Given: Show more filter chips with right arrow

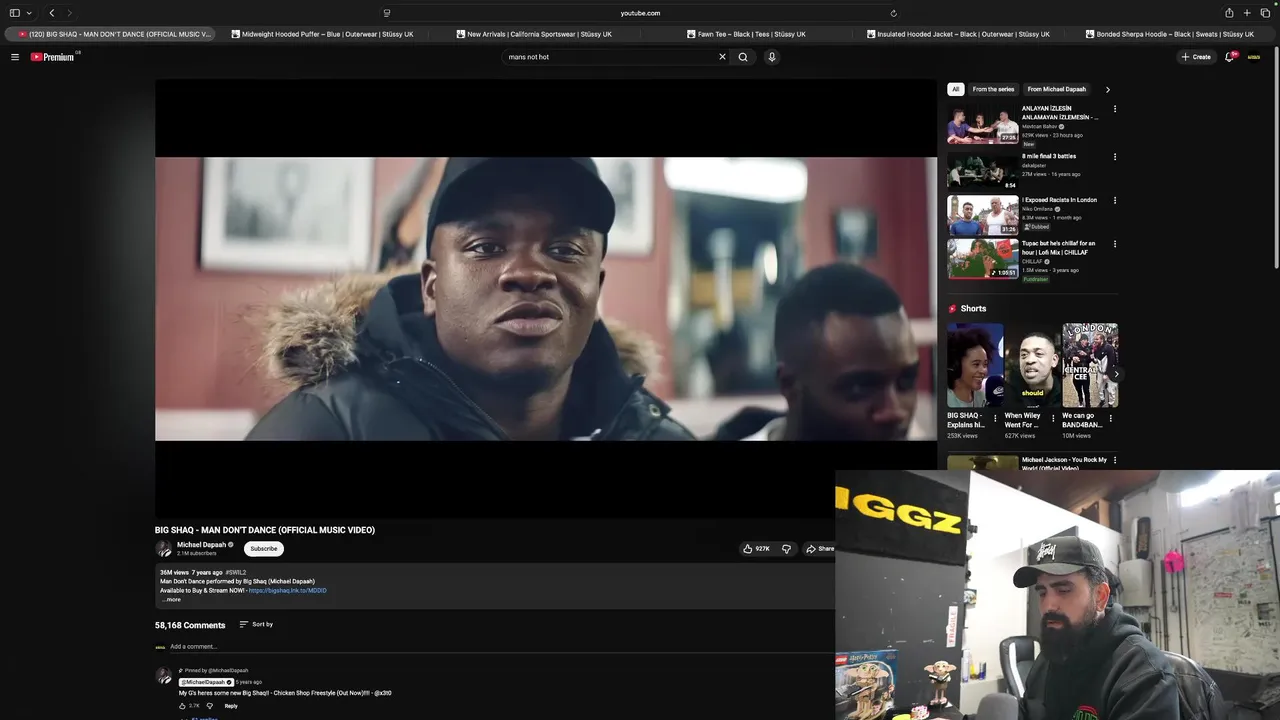Looking at the screenshot, I should click(x=1107, y=89).
